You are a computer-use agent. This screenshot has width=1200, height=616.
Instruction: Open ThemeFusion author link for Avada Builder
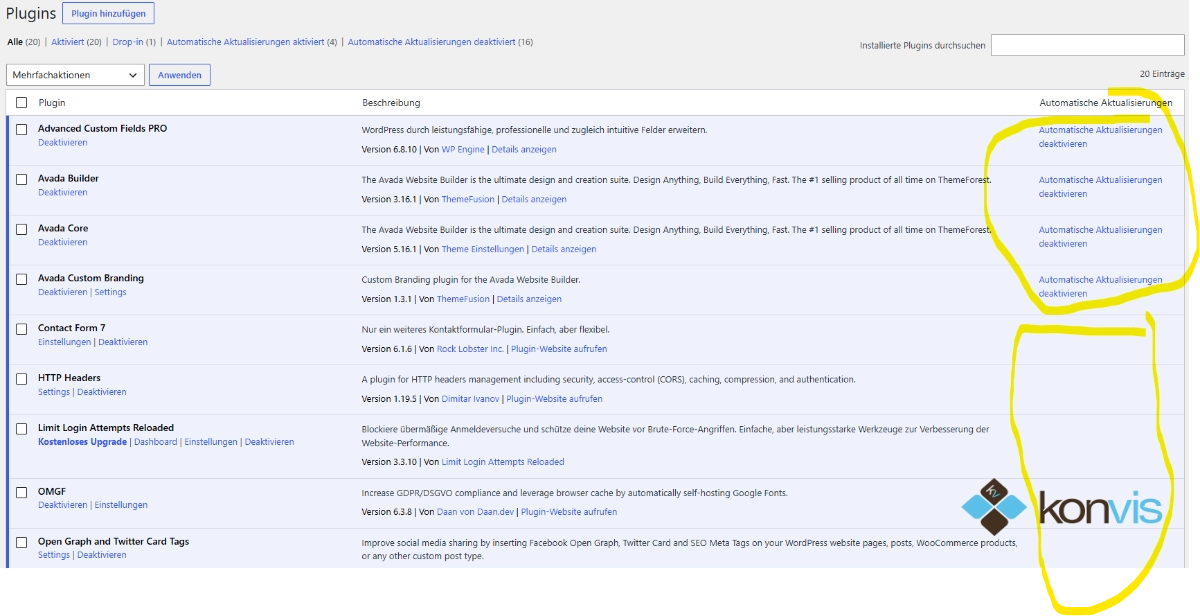tap(469, 199)
